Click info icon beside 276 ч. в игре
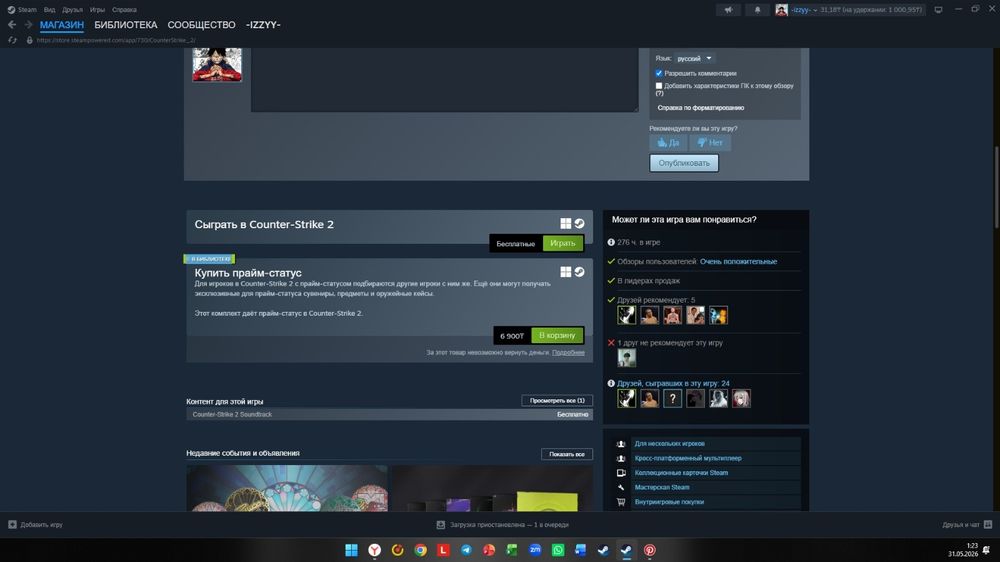The image size is (1000, 562). coord(611,242)
